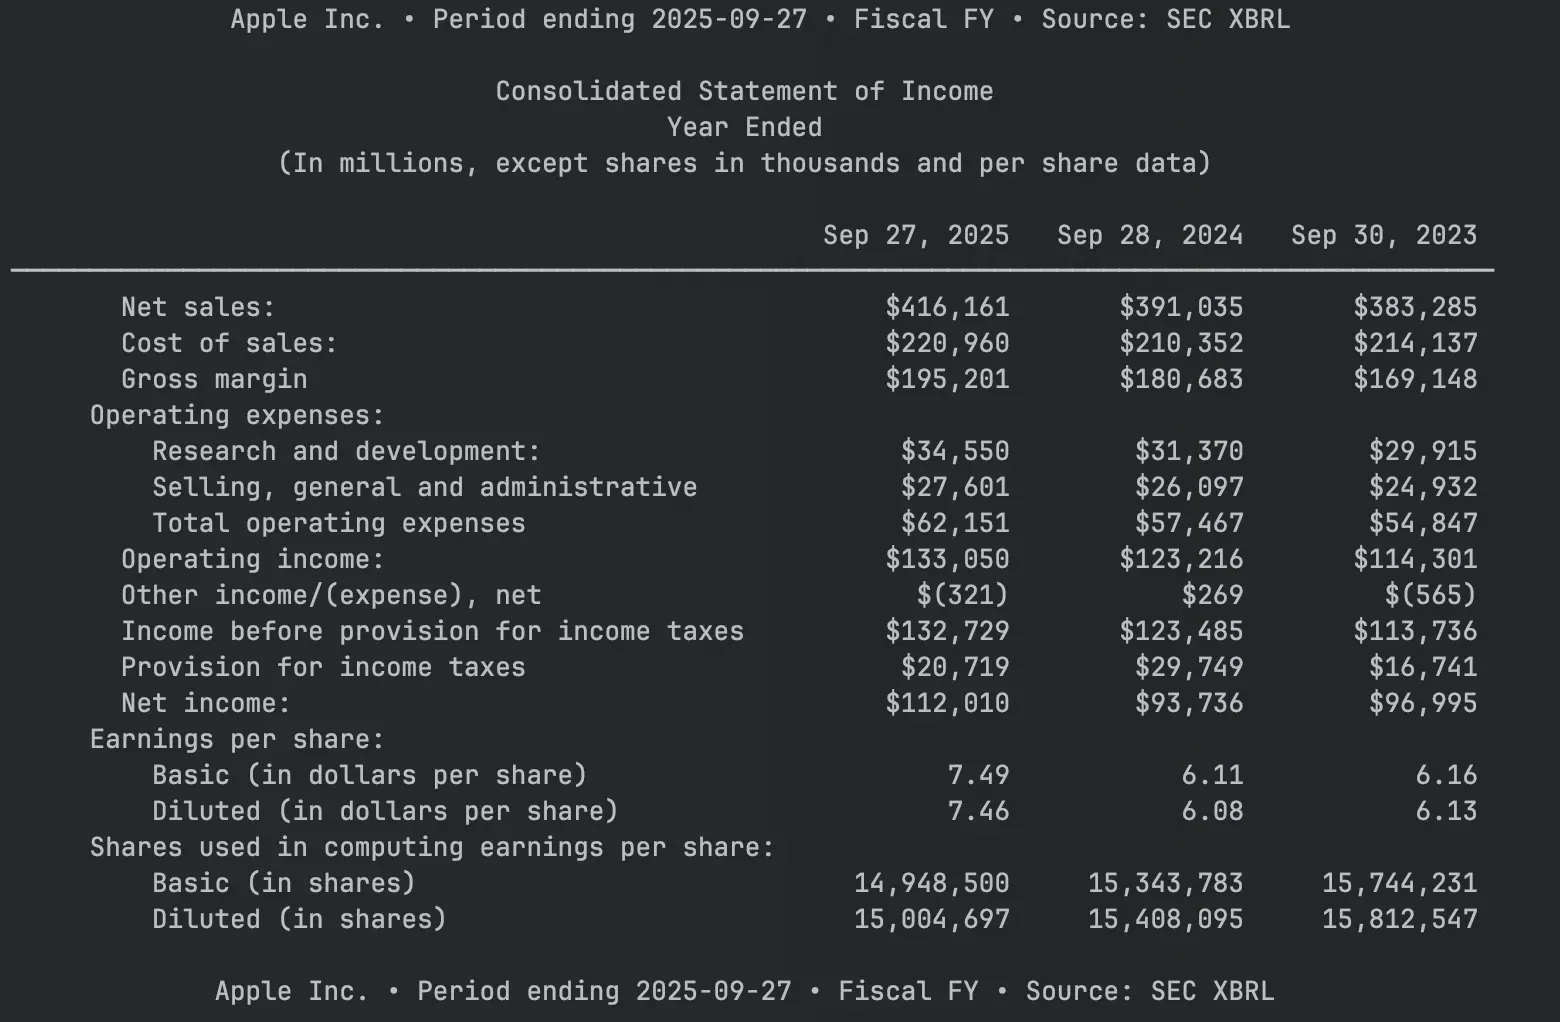The width and height of the screenshot is (1560, 1022).
Task: Click the $112,010 net income figure
Action: click(947, 703)
